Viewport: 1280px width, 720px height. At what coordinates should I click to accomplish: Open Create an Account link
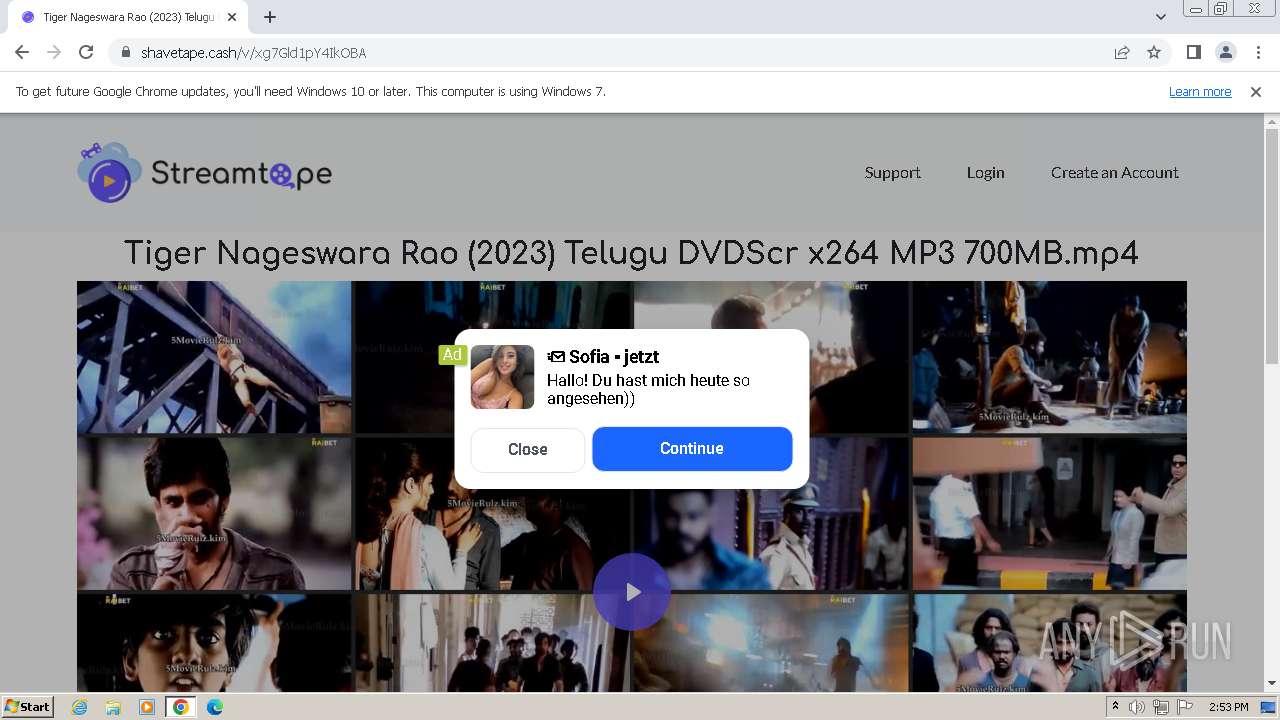tap(1114, 173)
